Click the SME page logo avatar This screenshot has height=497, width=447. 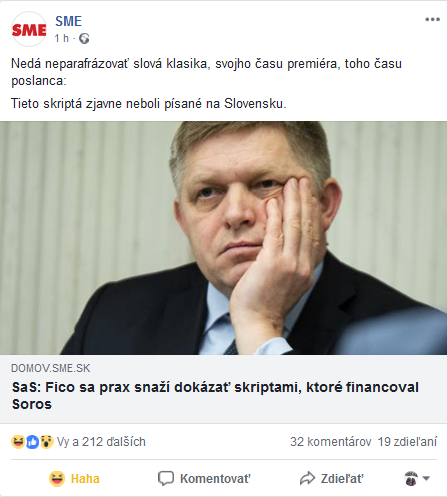[x=29, y=29]
